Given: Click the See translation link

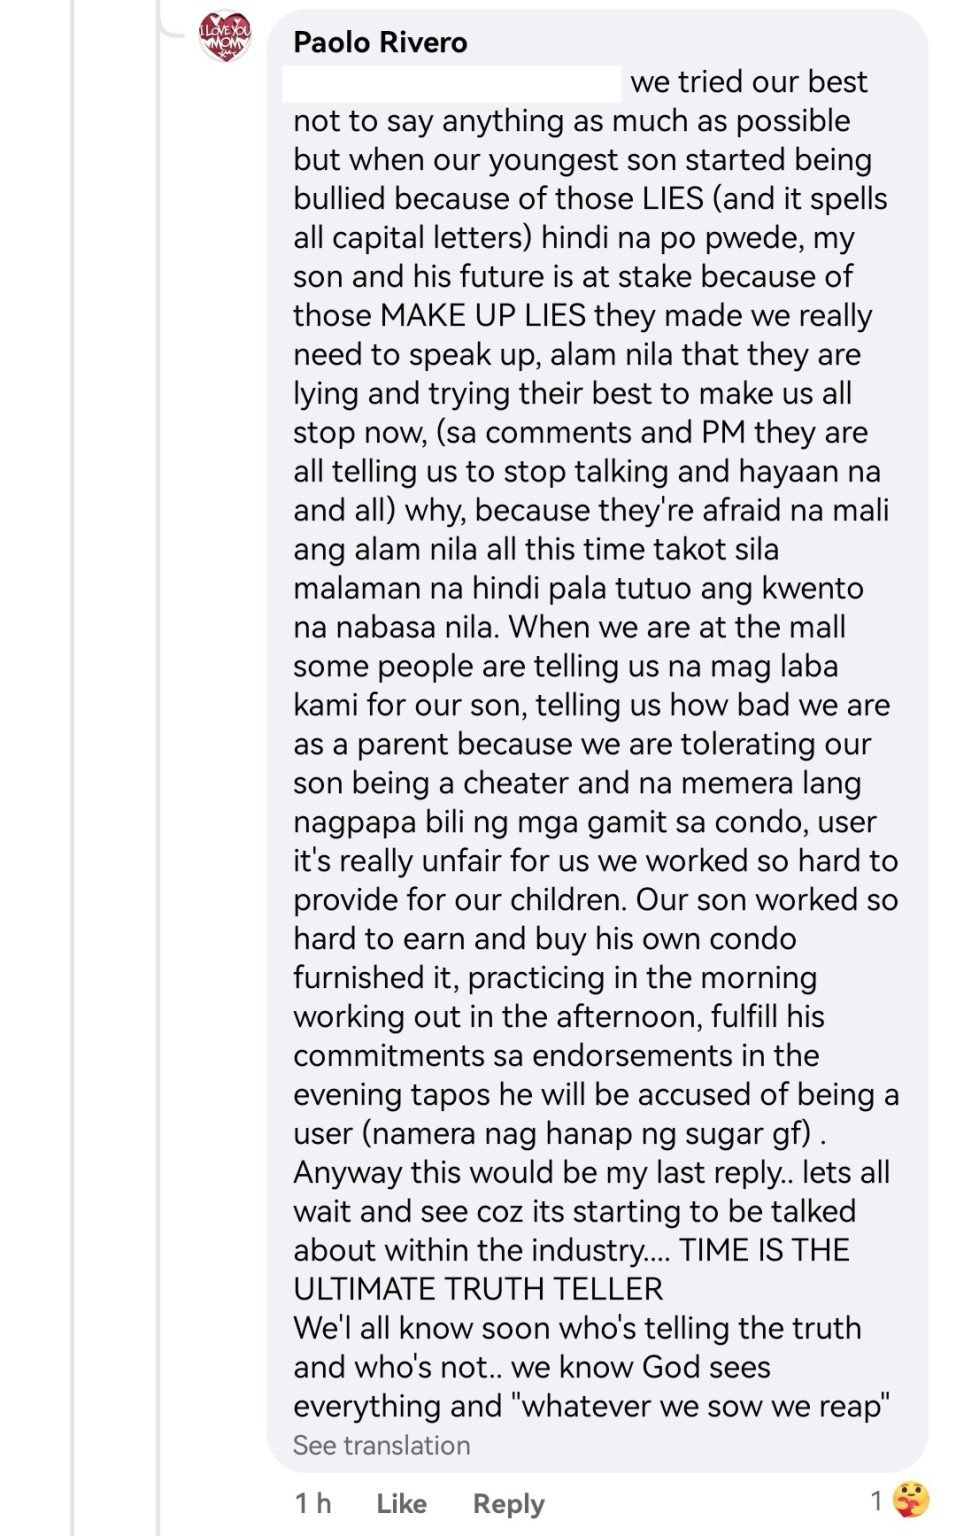Looking at the screenshot, I should 381,1445.
